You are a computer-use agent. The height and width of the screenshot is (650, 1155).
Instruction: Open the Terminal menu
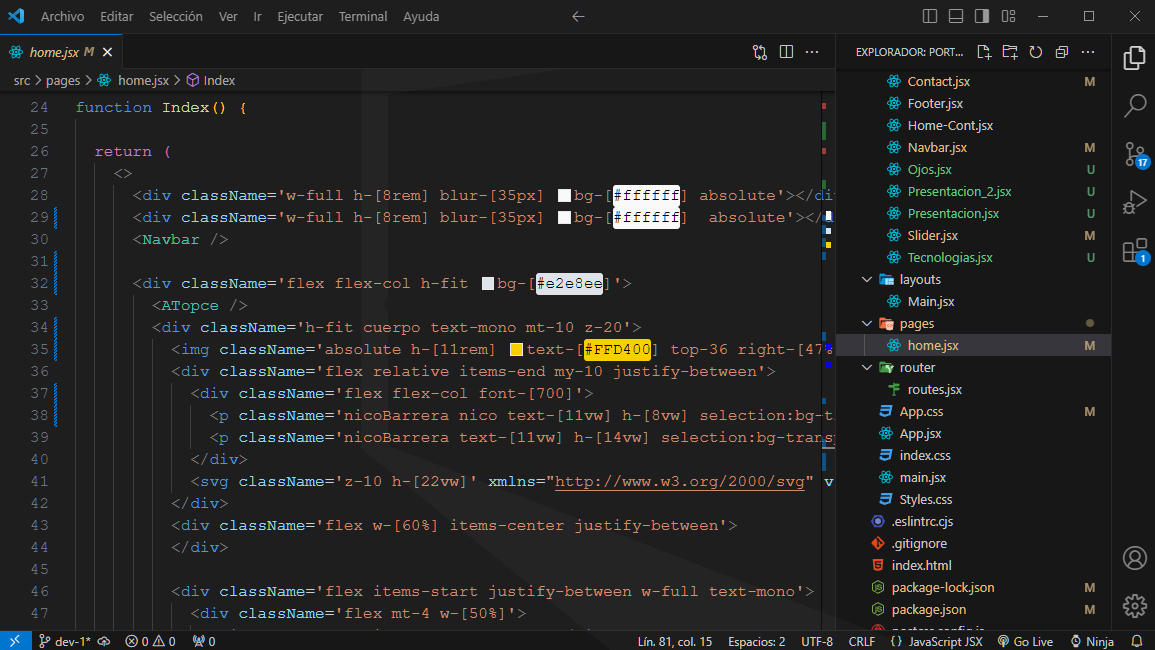pyautogui.click(x=362, y=16)
